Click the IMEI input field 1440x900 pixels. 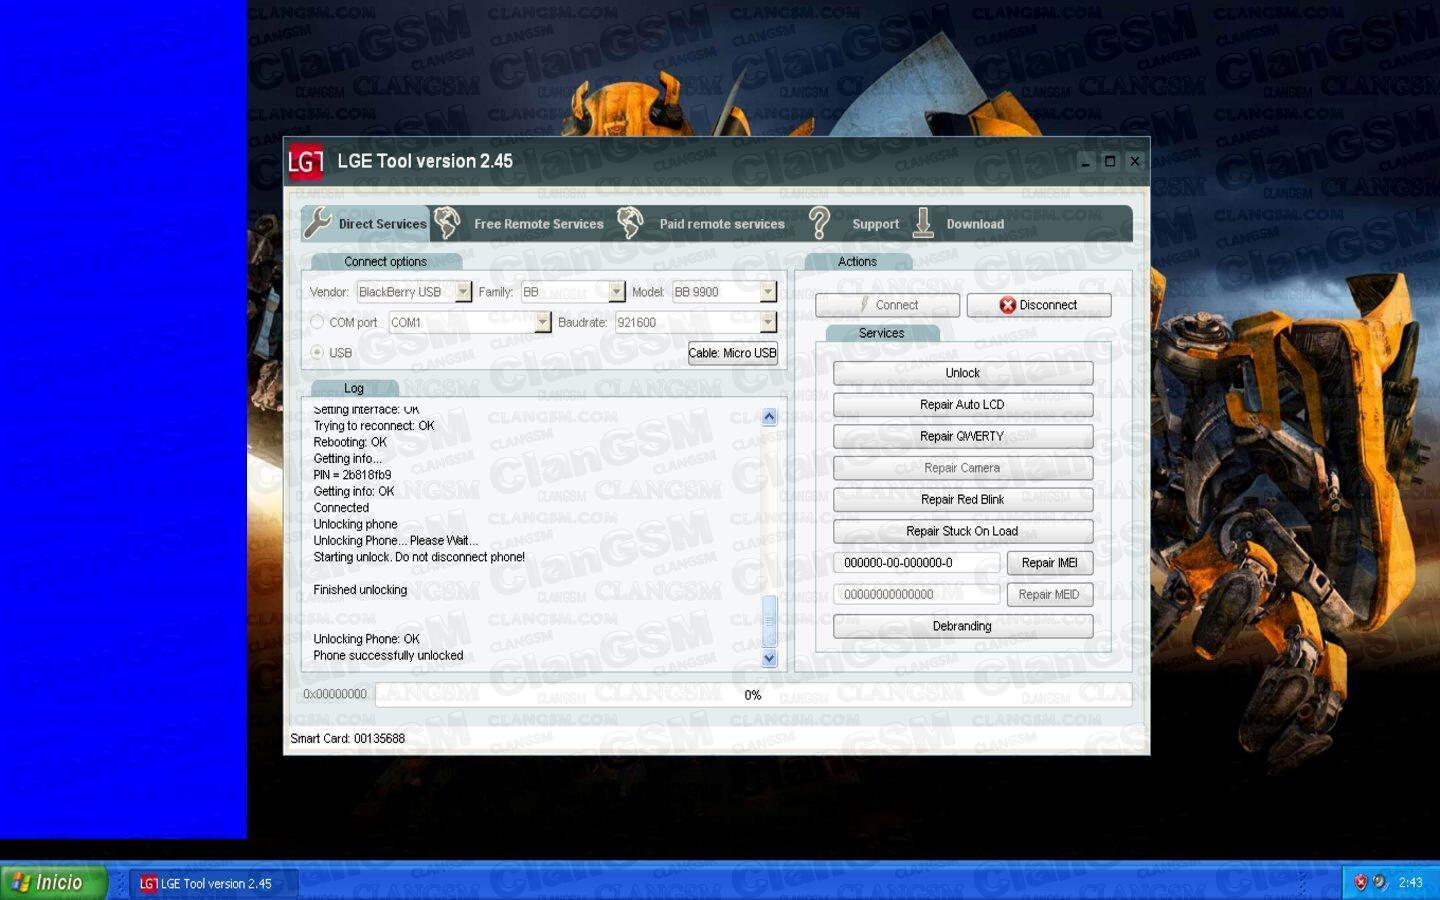(x=916, y=563)
